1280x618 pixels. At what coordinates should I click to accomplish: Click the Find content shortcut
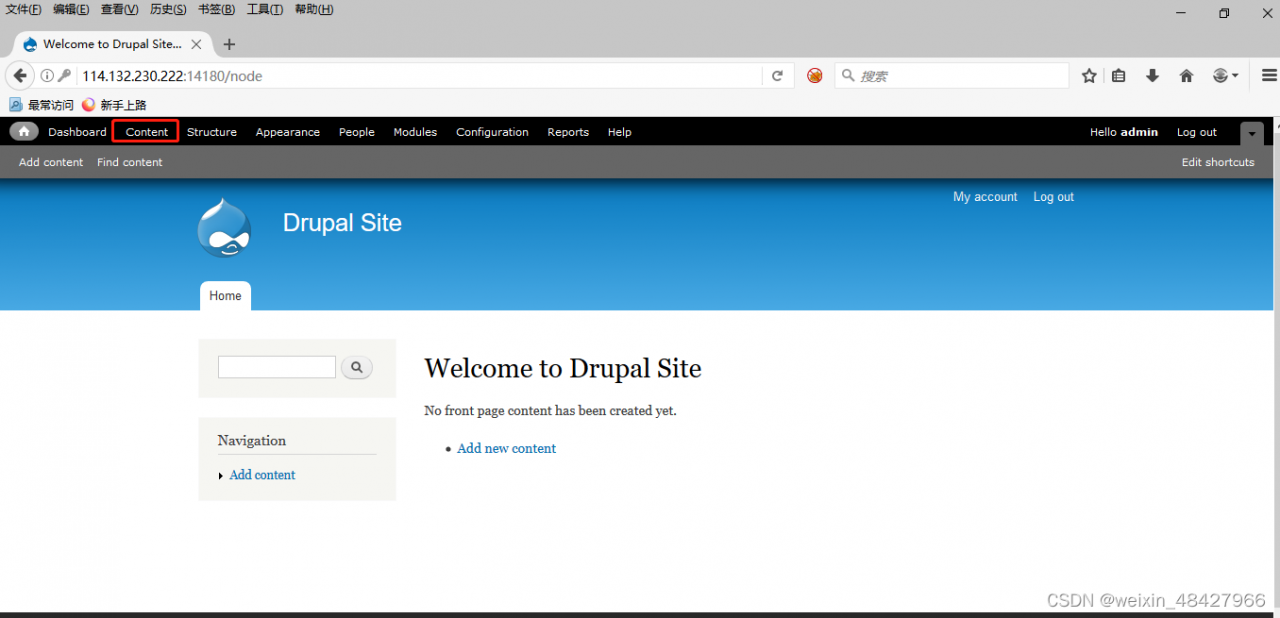[130, 162]
